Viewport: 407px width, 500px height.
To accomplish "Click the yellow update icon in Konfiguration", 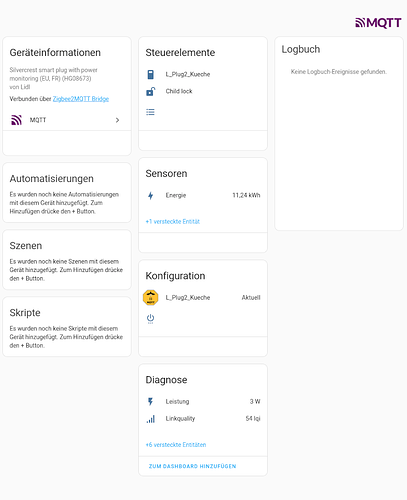I will pos(151,298).
